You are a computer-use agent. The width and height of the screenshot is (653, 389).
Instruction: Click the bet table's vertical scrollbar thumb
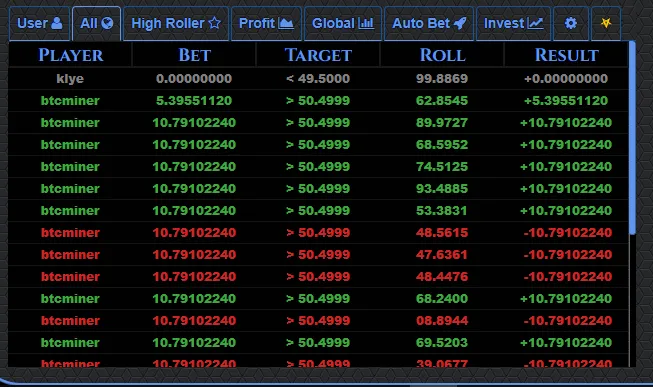pyautogui.click(x=632, y=137)
